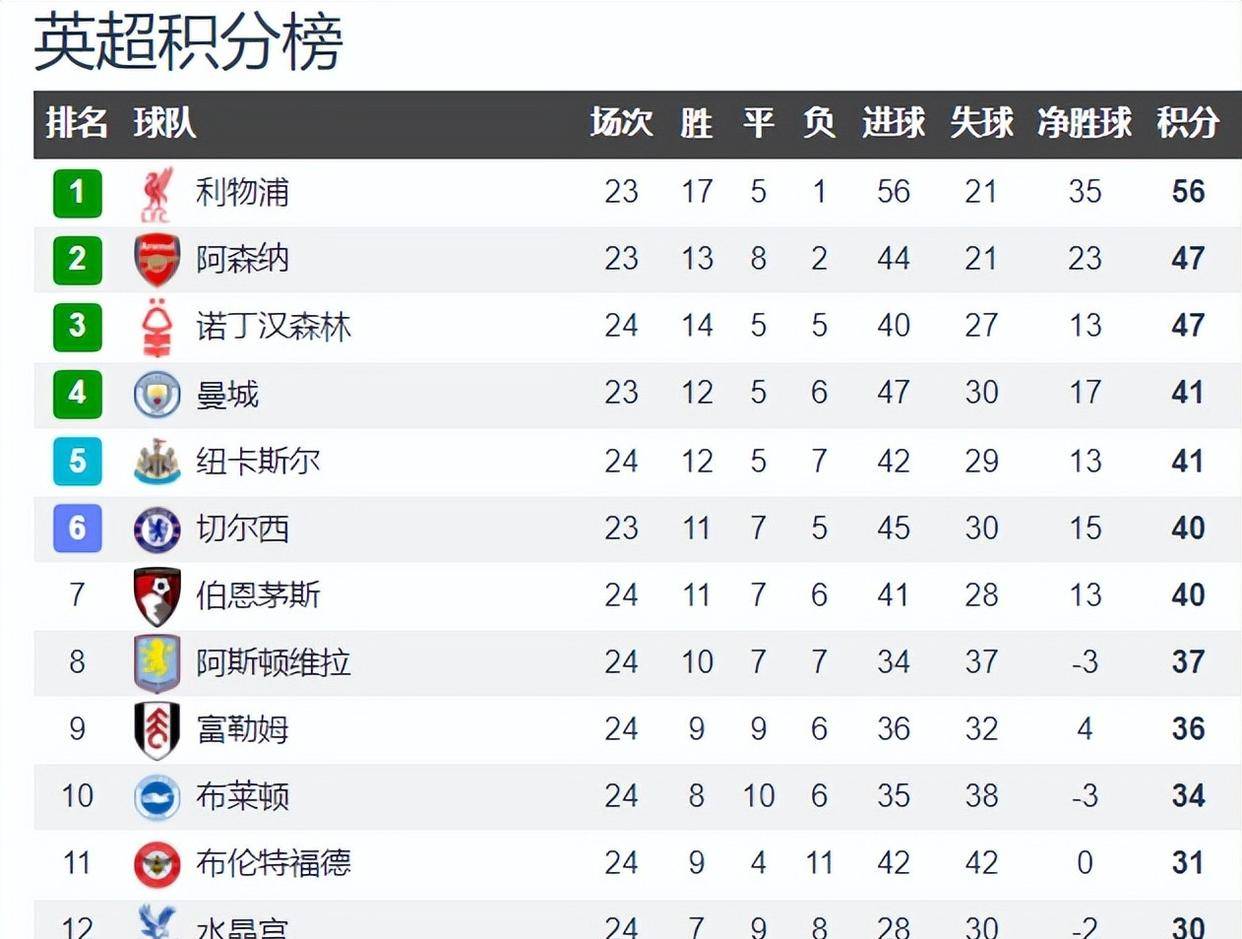Click the Newcastle United crest

pyautogui.click(x=157, y=461)
